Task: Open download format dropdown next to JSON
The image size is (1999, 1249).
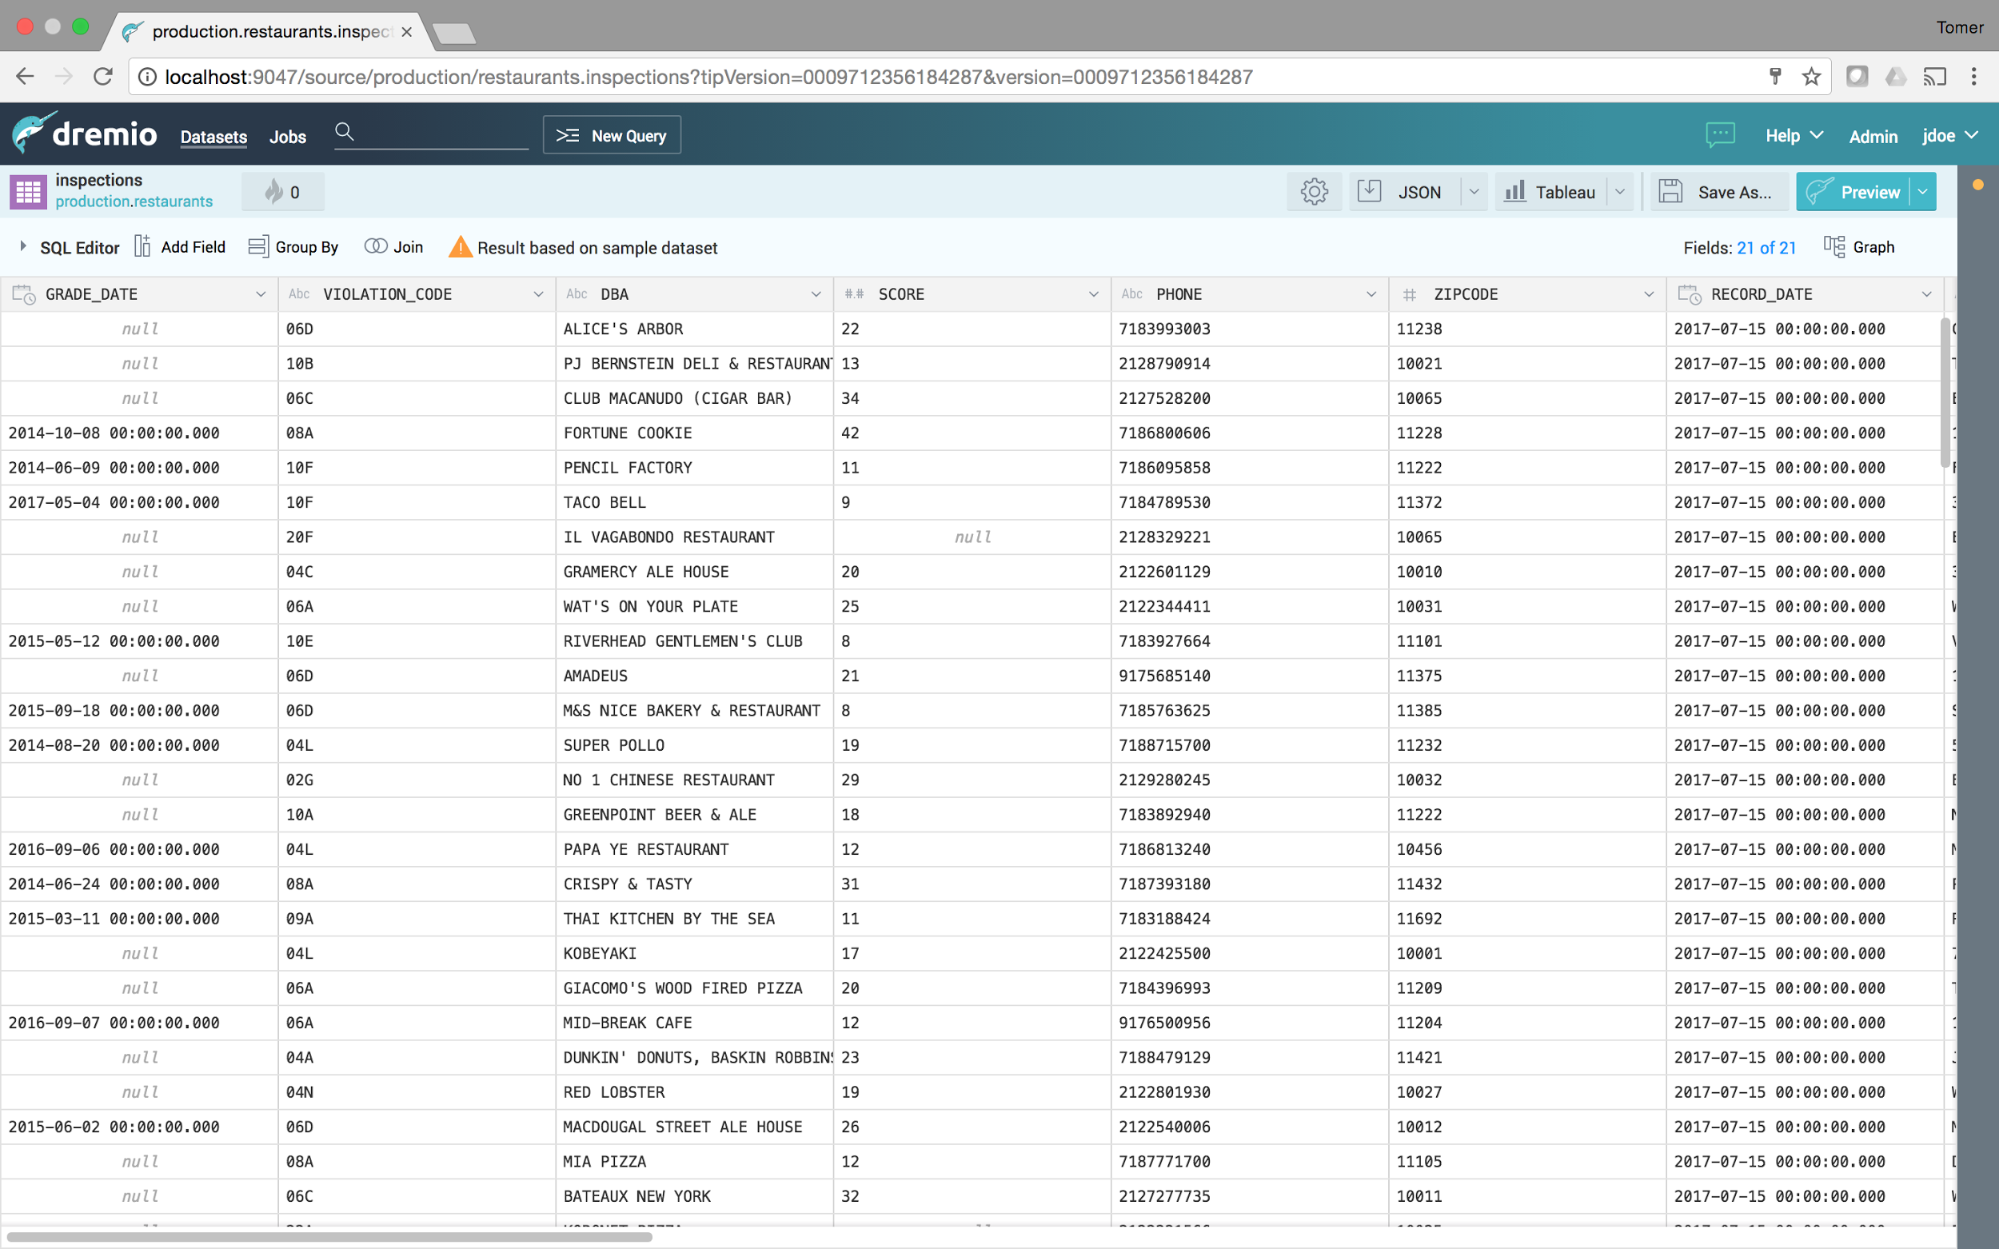Action: click(1473, 192)
